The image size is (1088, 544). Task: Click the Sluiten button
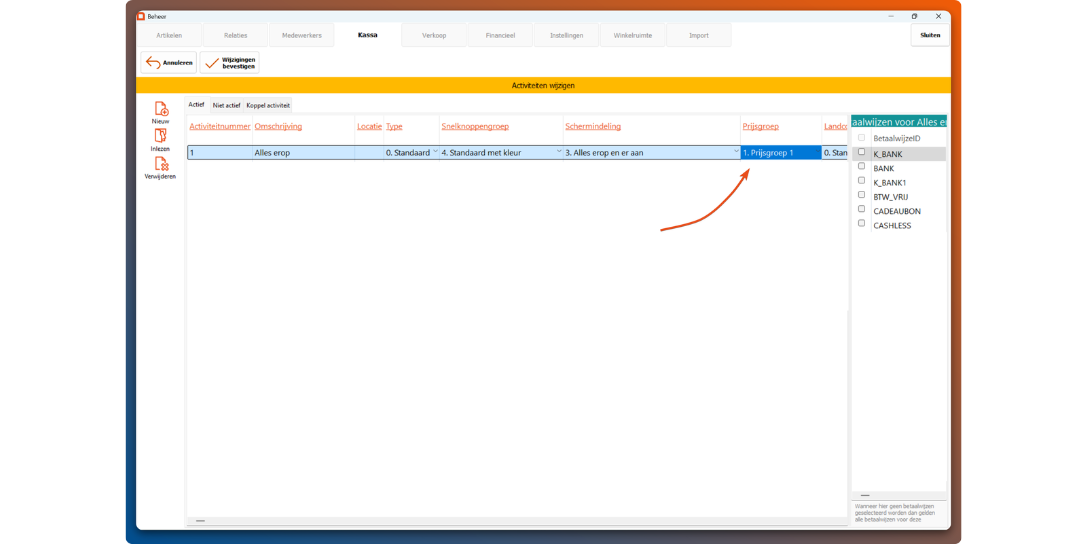[x=930, y=35]
